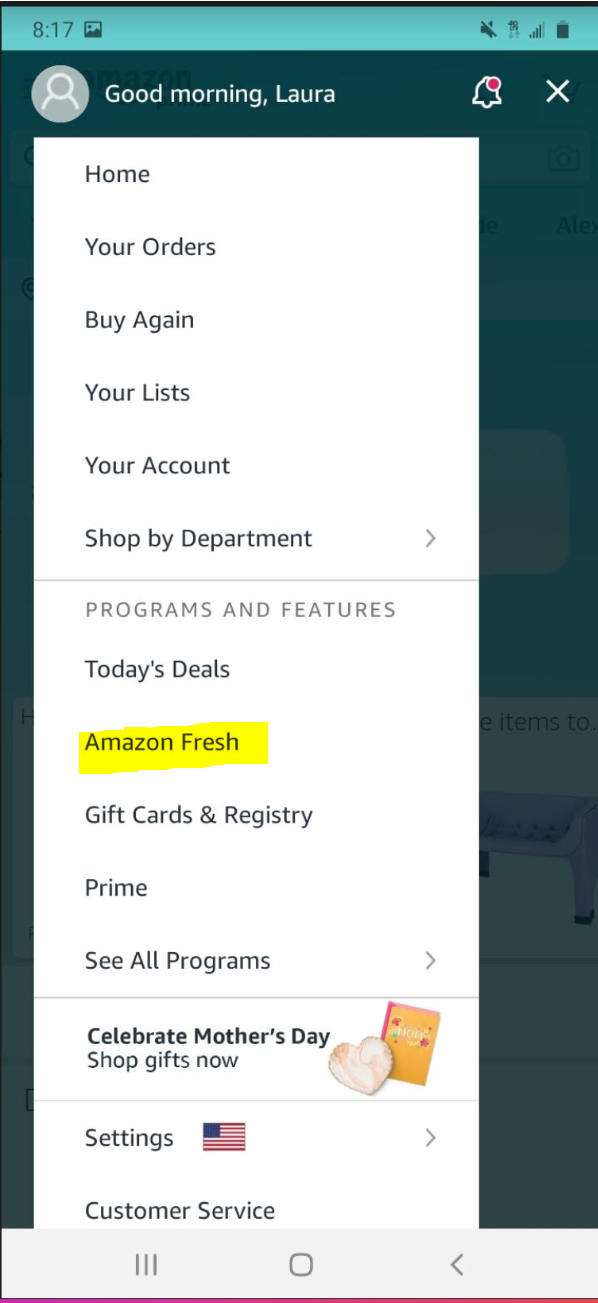Image resolution: width=598 pixels, height=1303 pixels.
Task: Expand Shop by Department chevron
Action: (431, 538)
